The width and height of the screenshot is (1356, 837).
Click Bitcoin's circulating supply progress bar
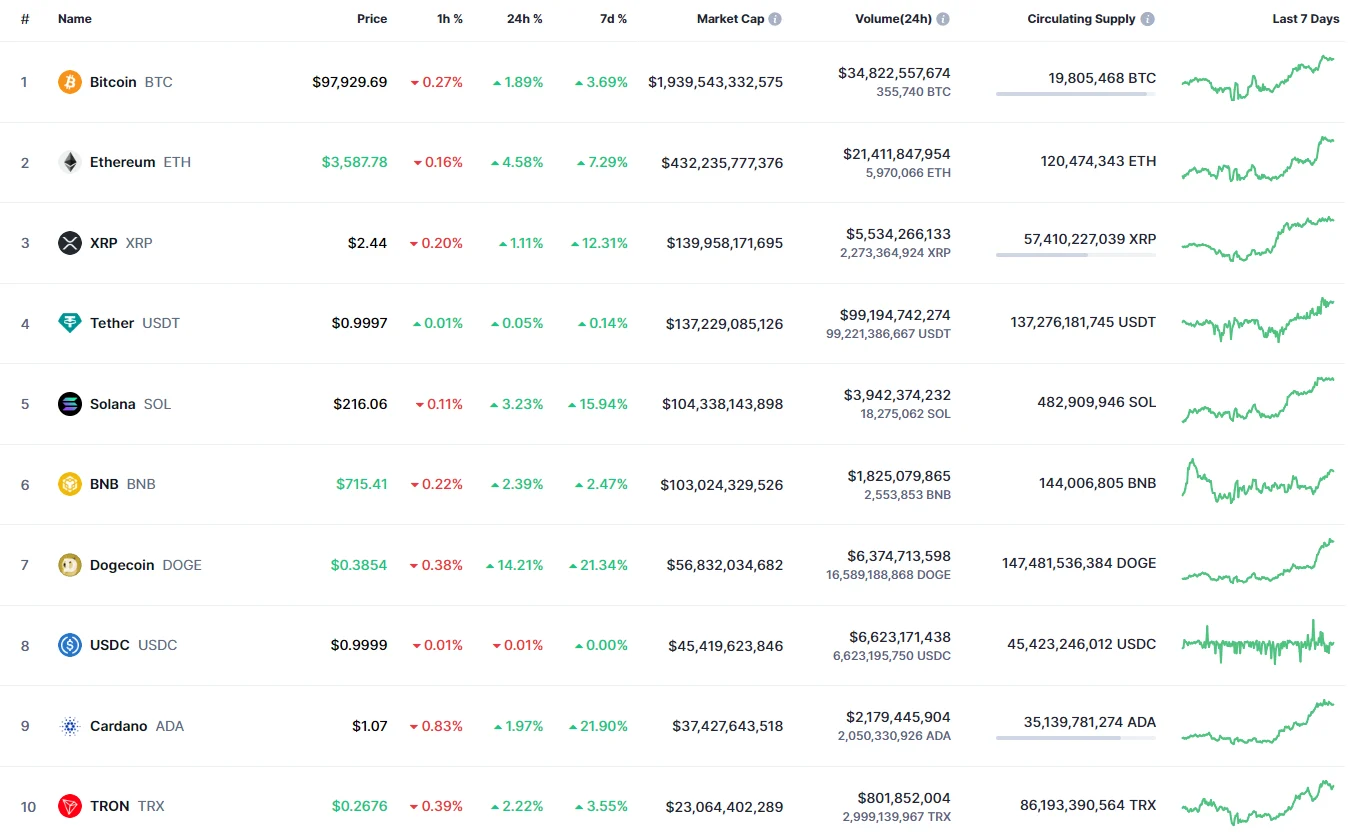1075,94
